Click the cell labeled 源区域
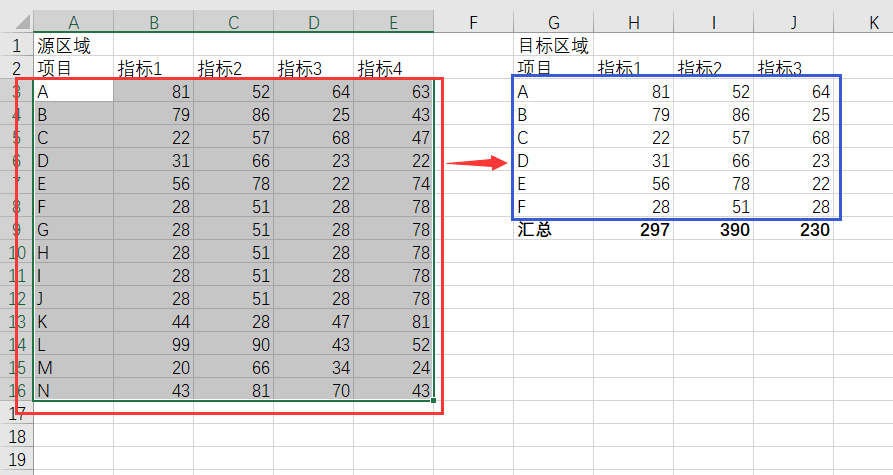 point(73,45)
